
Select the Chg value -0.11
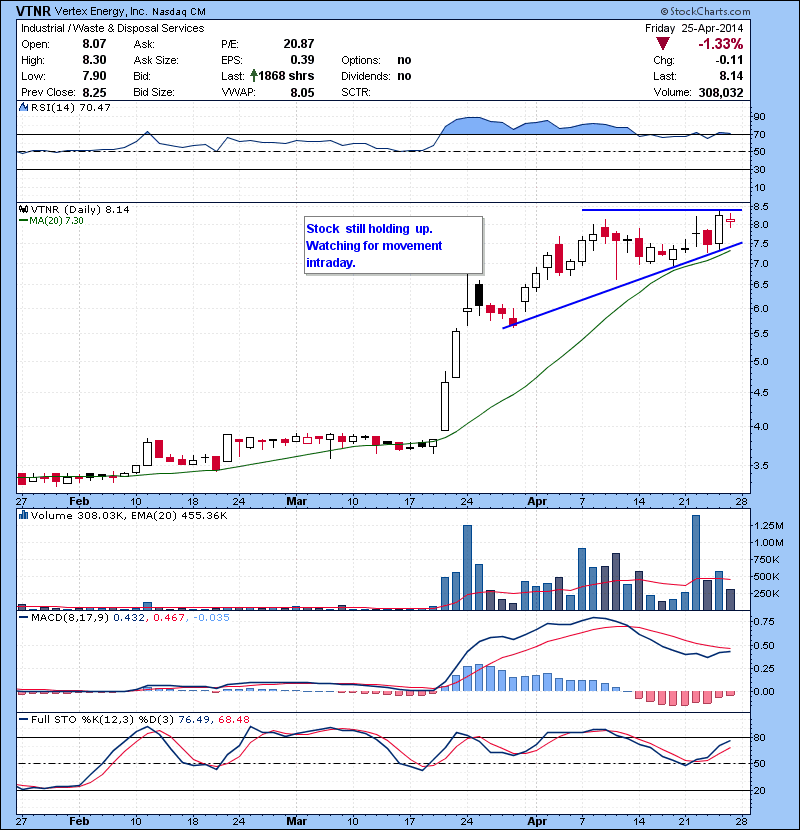[x=729, y=60]
